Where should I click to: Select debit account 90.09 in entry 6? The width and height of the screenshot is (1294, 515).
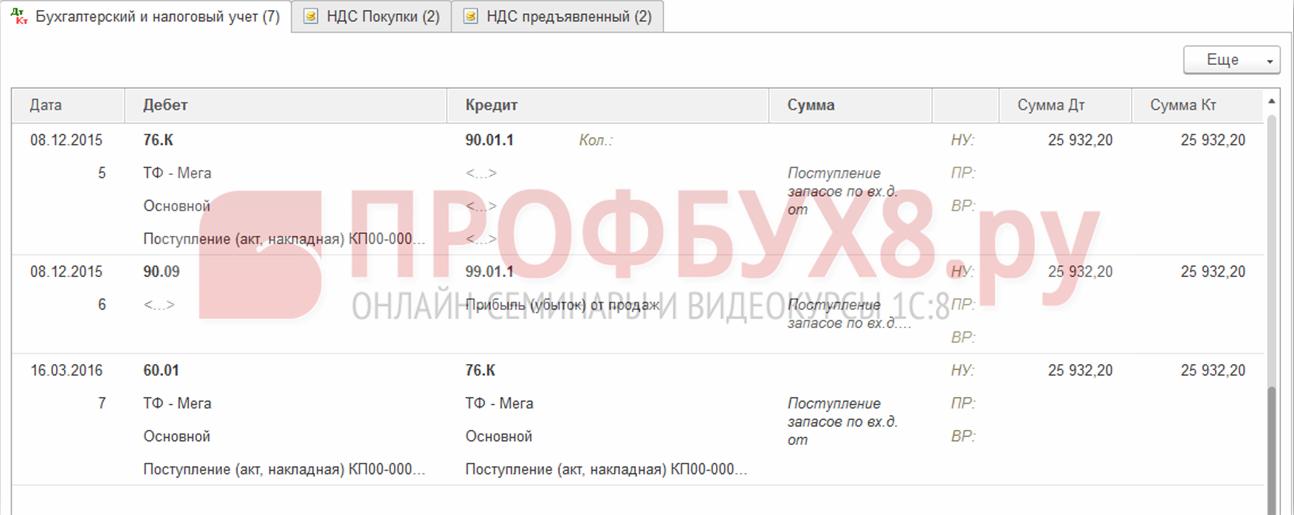click(x=161, y=271)
